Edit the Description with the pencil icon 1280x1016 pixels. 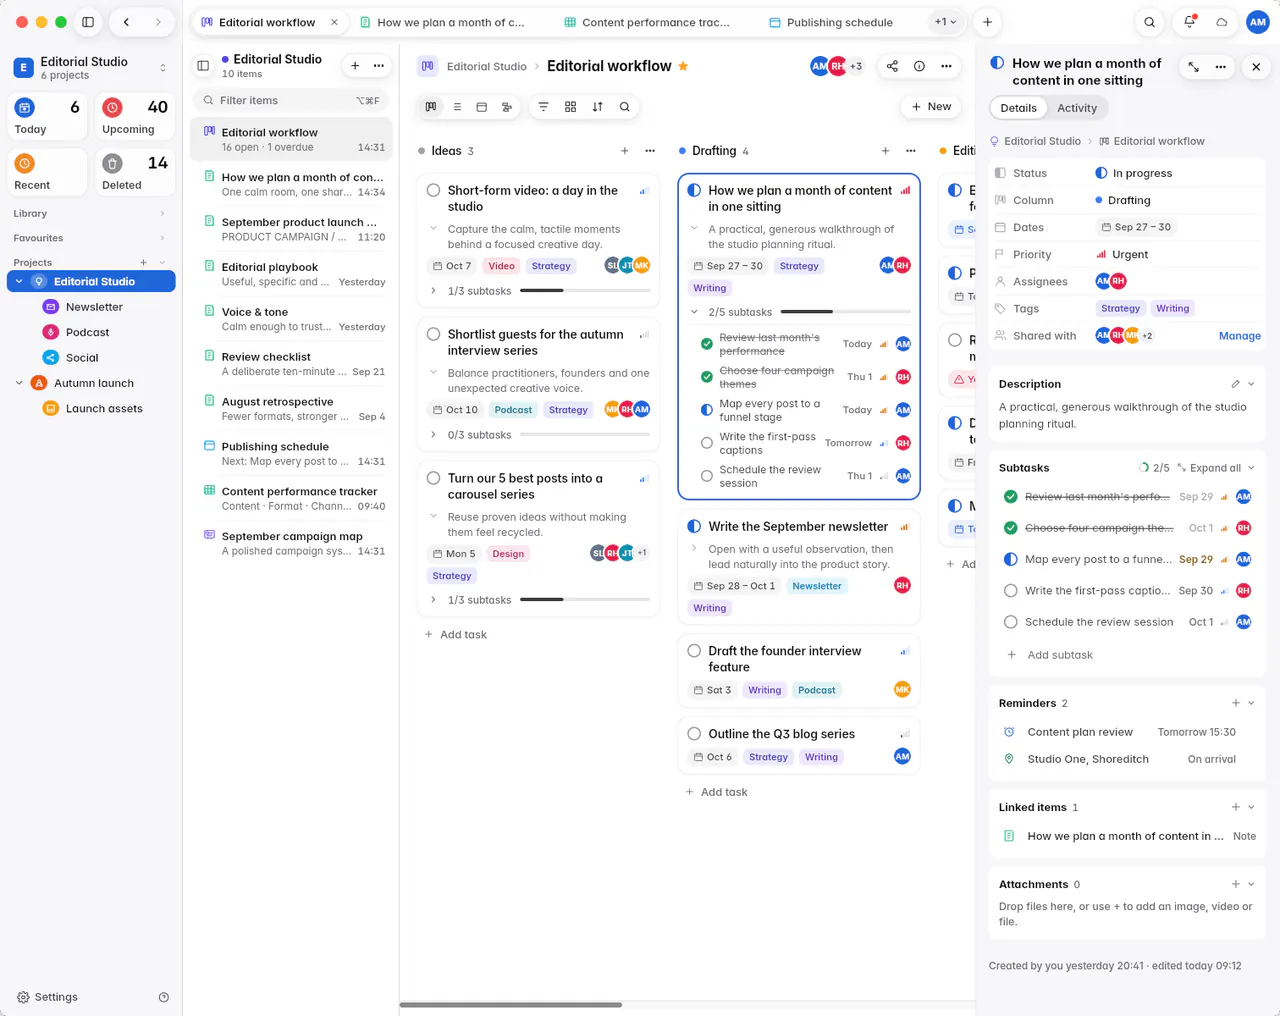[1235, 384]
